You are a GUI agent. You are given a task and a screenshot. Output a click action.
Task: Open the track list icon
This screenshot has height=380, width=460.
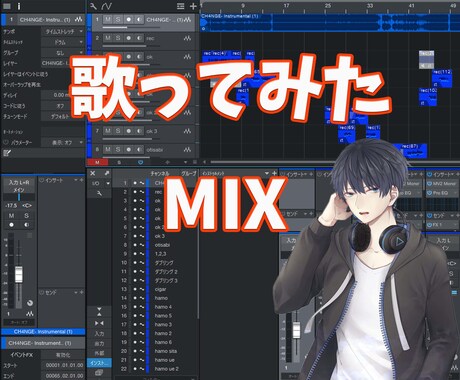pos(180,6)
